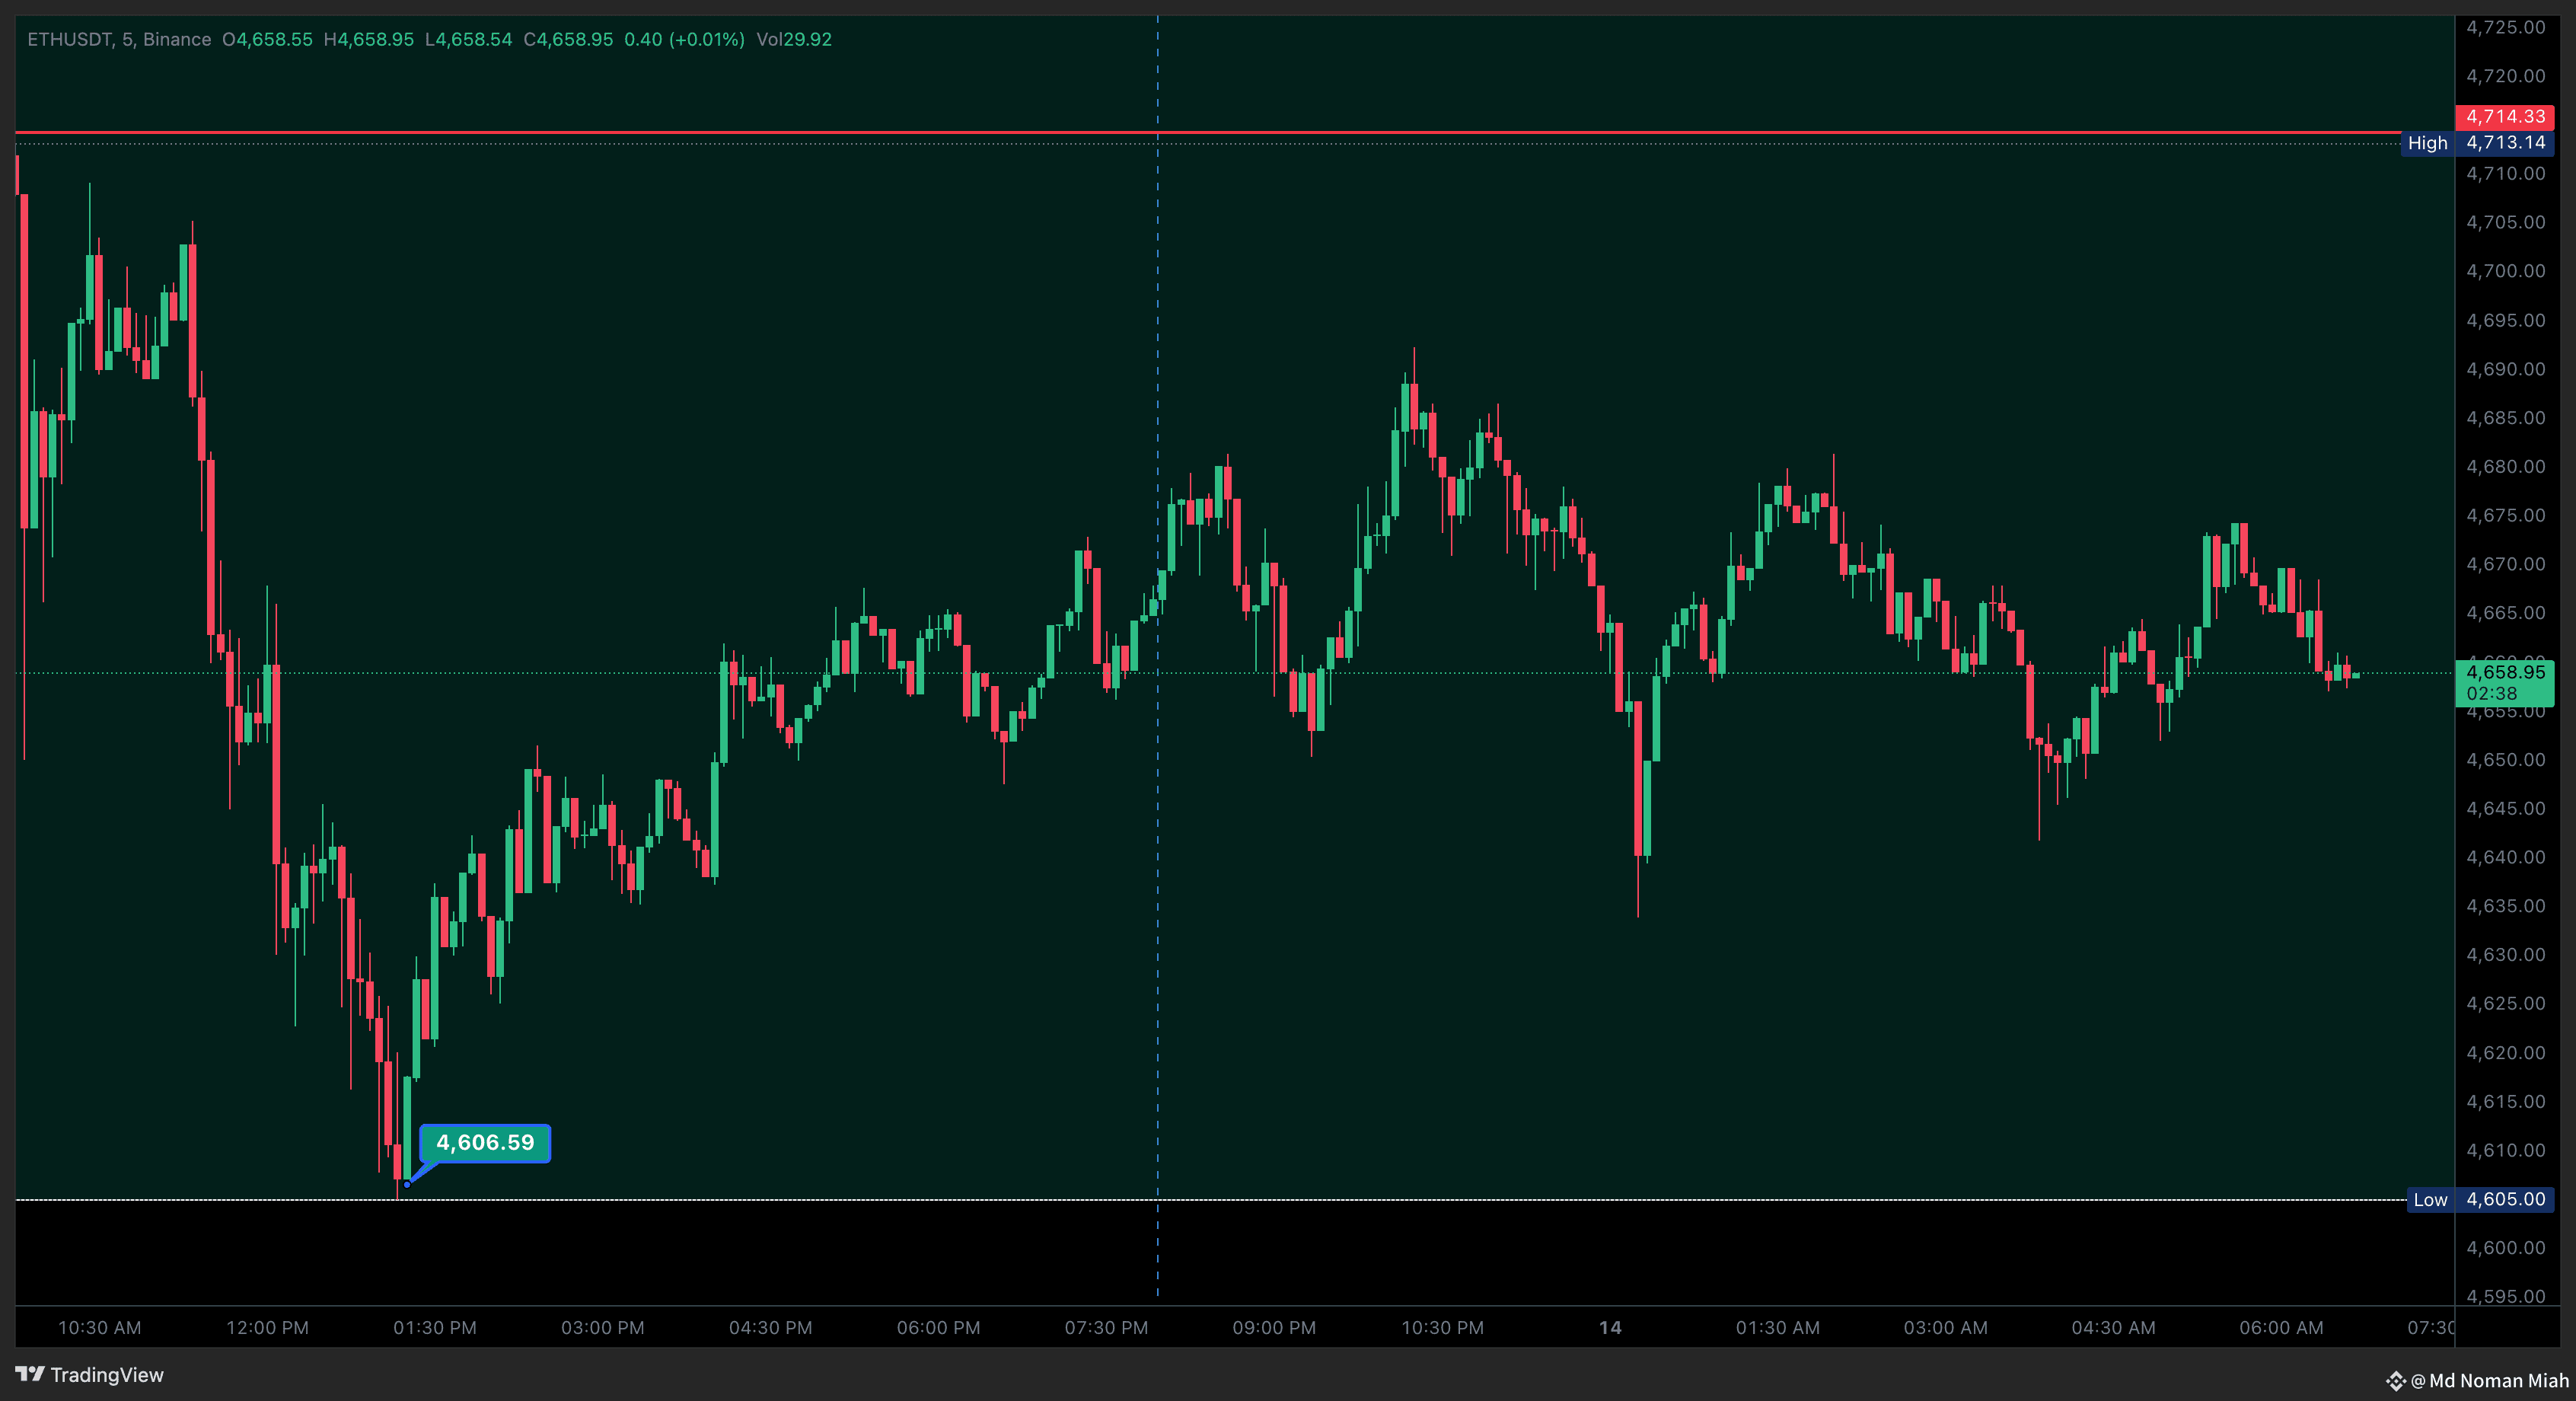This screenshot has width=2576, height=1401.
Task: Click the 4,713.14 high price value
Action: (x=2505, y=143)
